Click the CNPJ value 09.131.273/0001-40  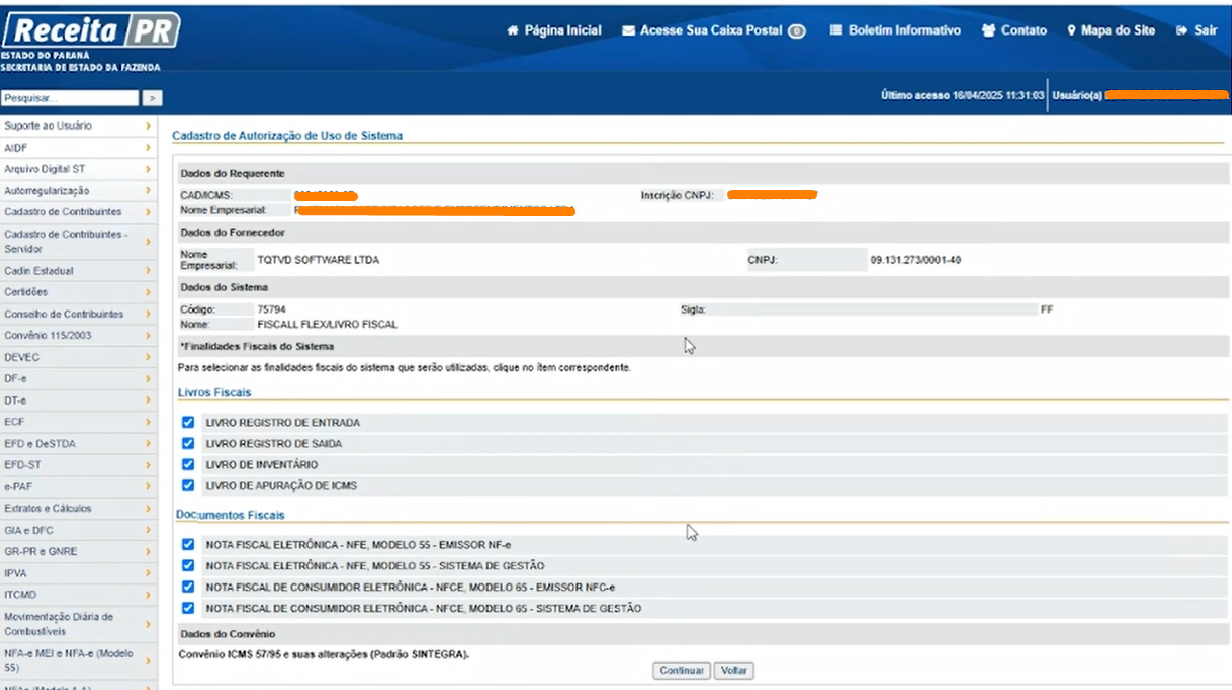click(916, 260)
